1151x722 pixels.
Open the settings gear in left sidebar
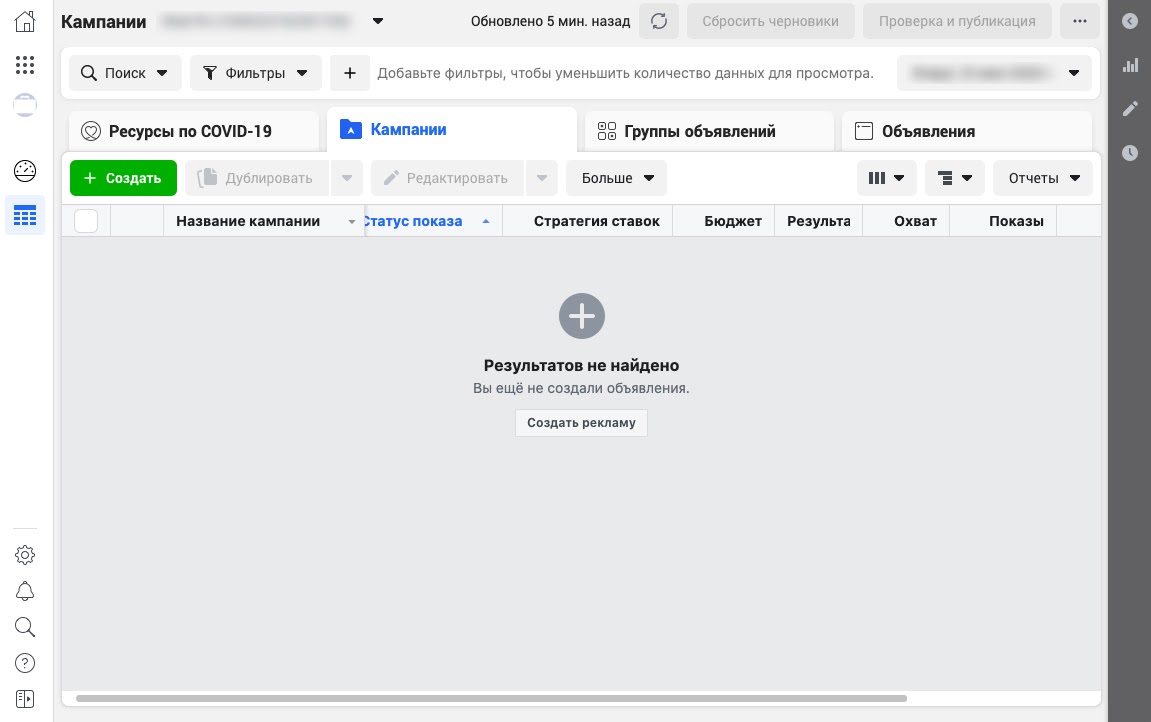(x=25, y=555)
